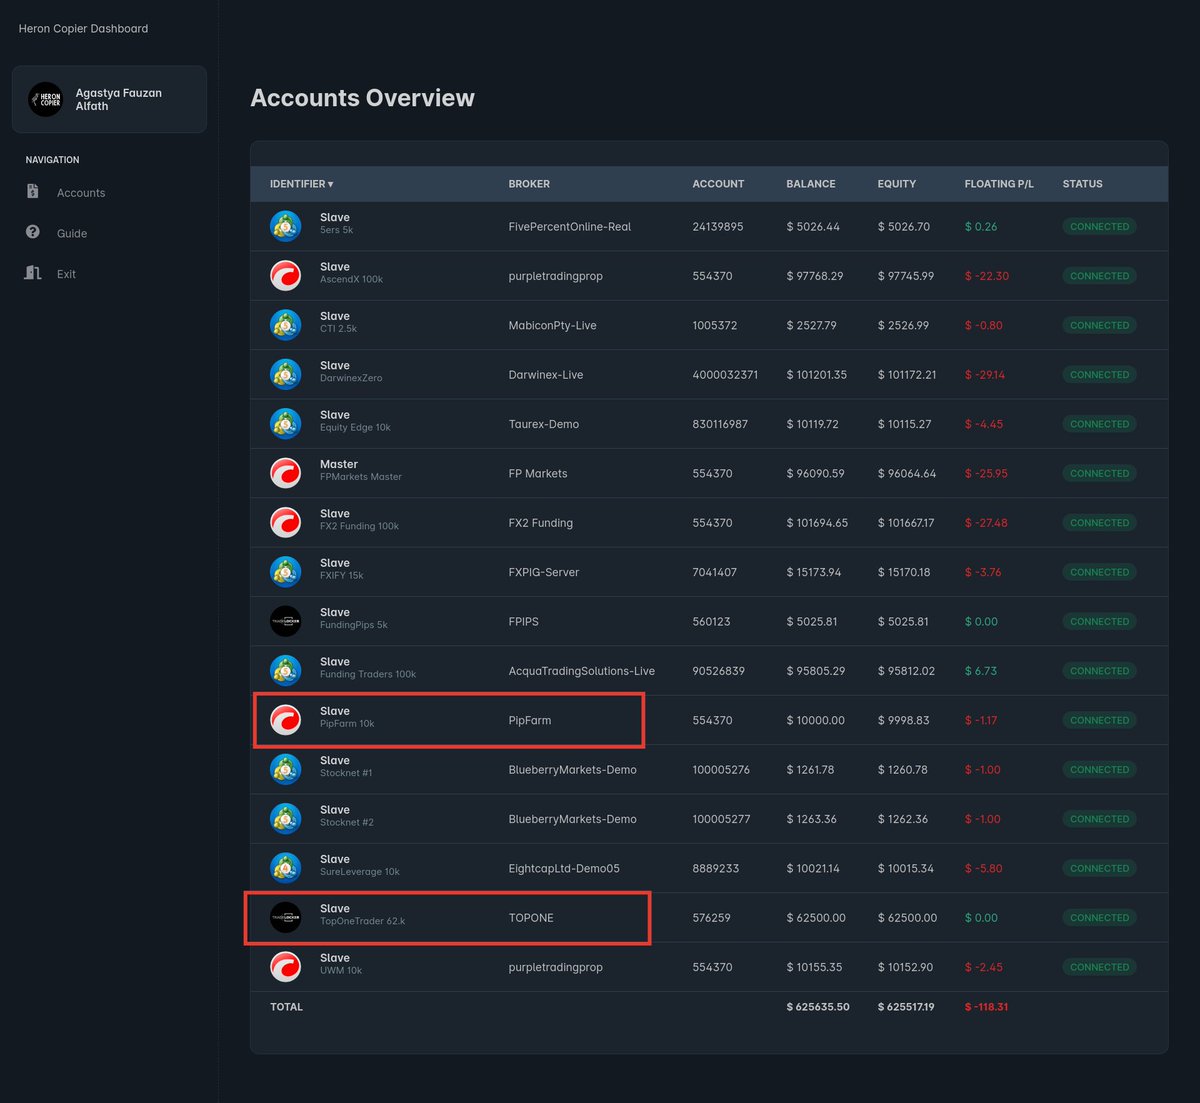Click the Darwinex-Live account number 4000032371
Image resolution: width=1200 pixels, height=1103 pixels.
[x=725, y=374]
